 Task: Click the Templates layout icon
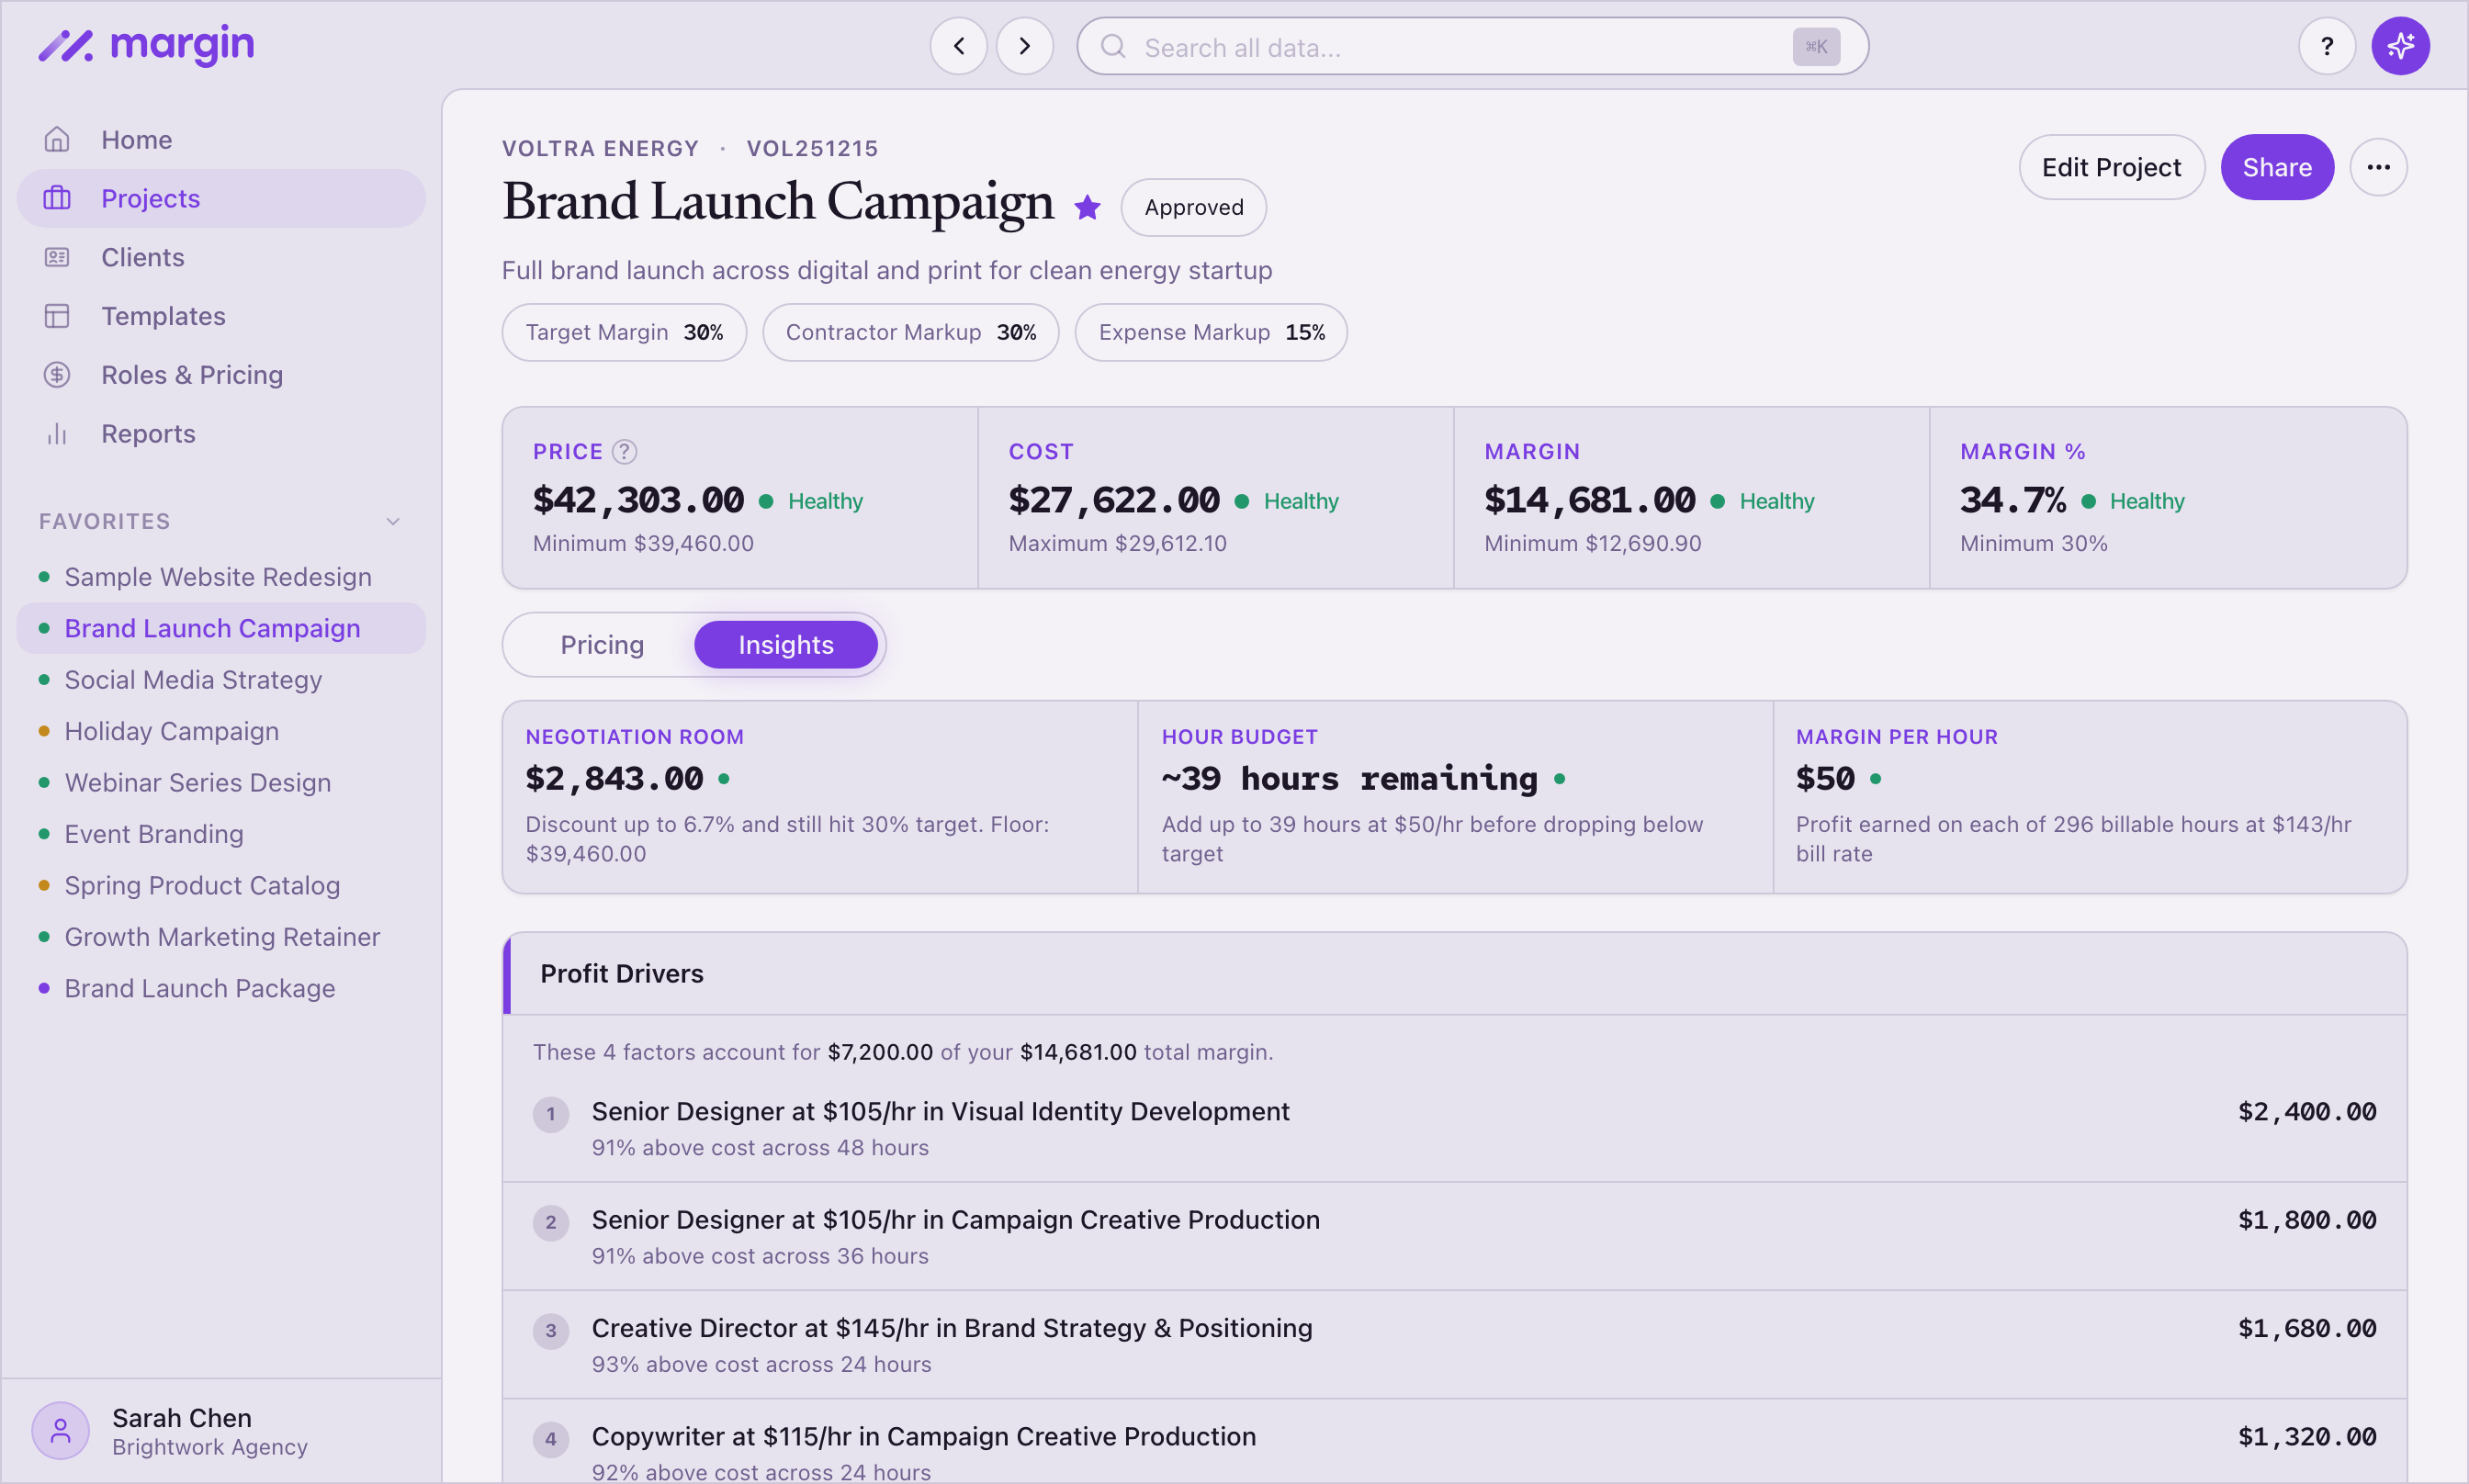coord(57,316)
